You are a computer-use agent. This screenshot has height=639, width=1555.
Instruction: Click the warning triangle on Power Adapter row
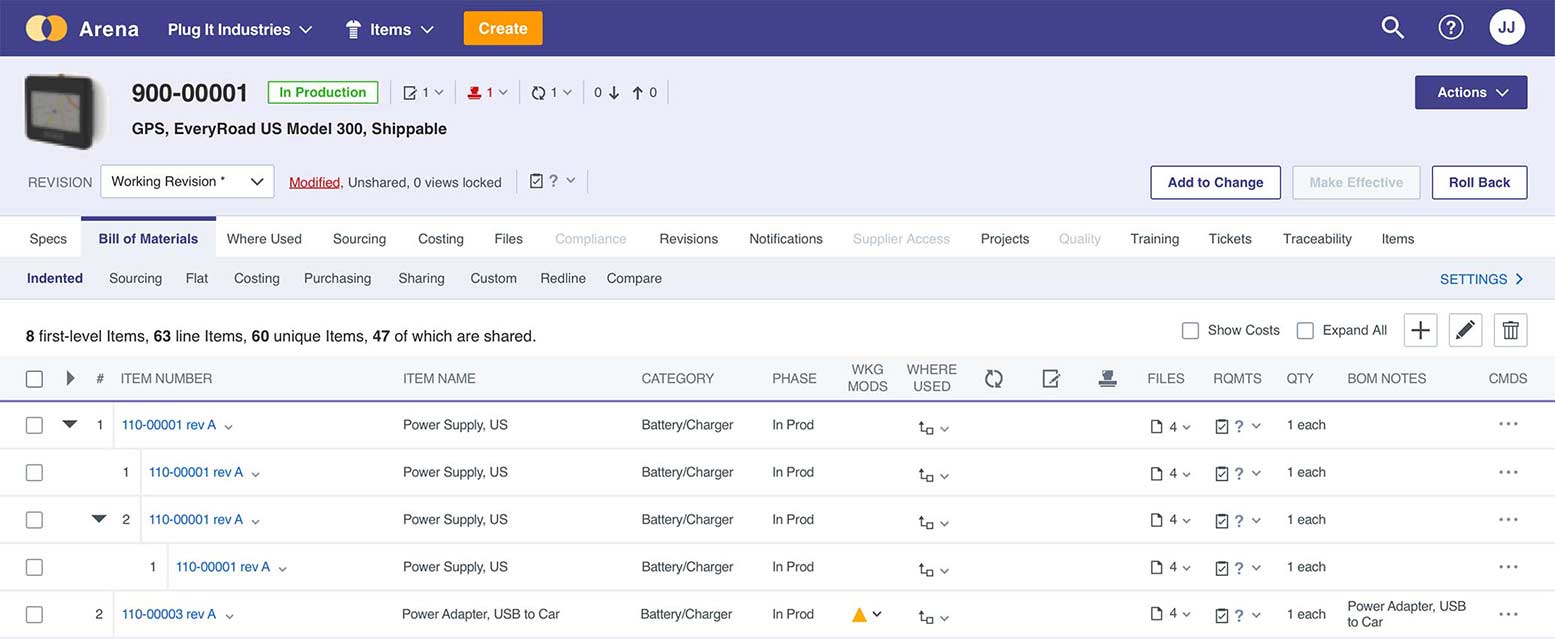[x=859, y=614]
